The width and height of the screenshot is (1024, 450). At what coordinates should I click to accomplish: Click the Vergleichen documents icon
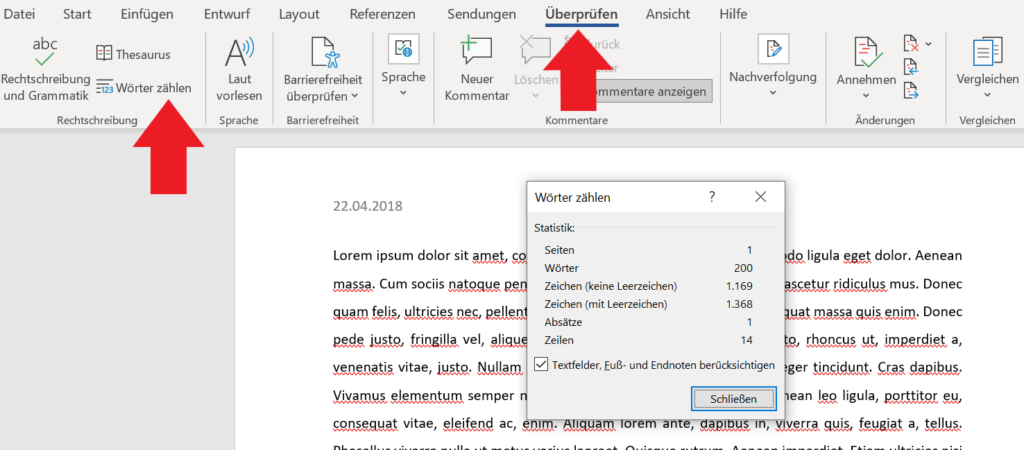(x=987, y=52)
